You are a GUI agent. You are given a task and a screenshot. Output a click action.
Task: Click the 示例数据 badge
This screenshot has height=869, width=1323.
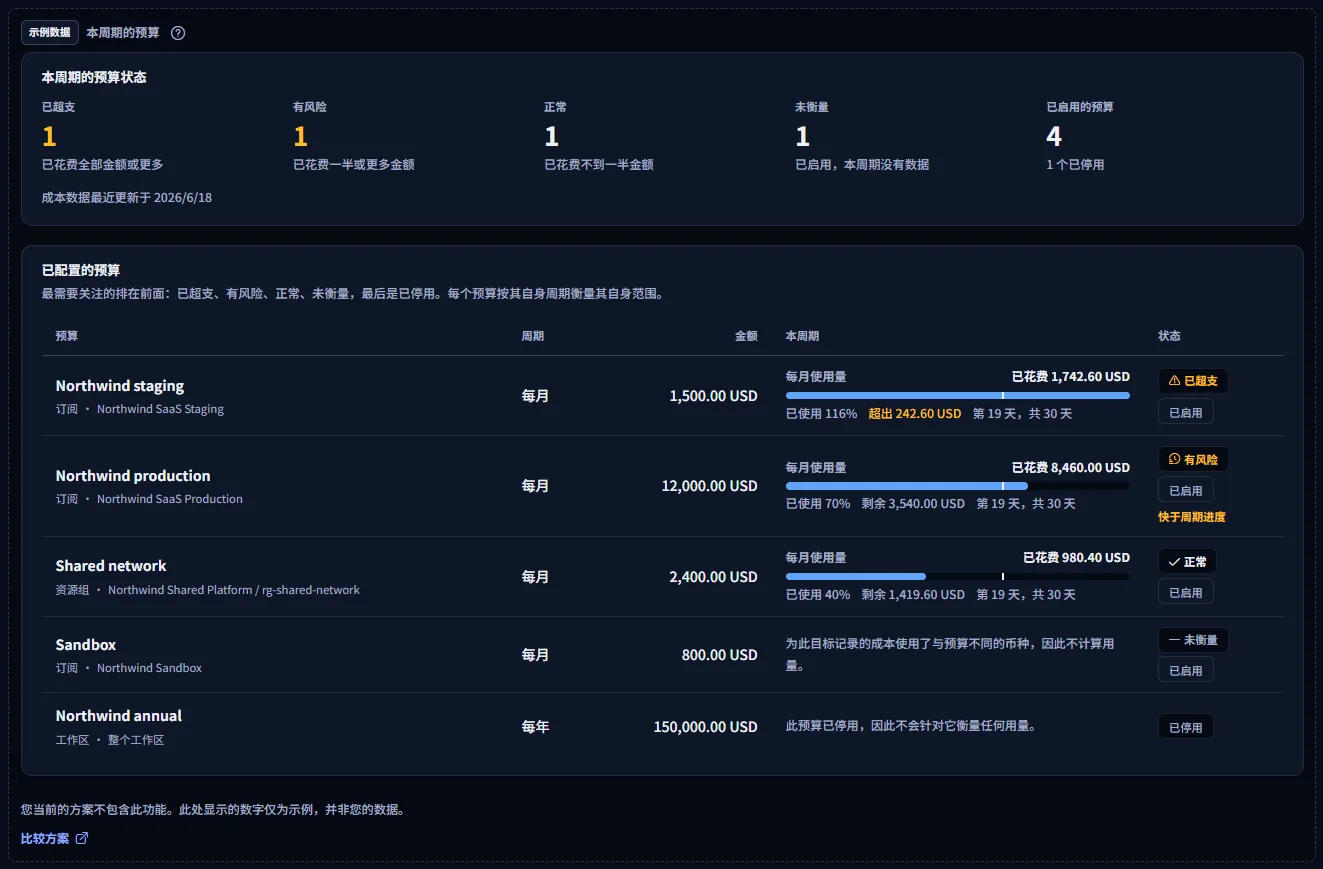coord(49,32)
